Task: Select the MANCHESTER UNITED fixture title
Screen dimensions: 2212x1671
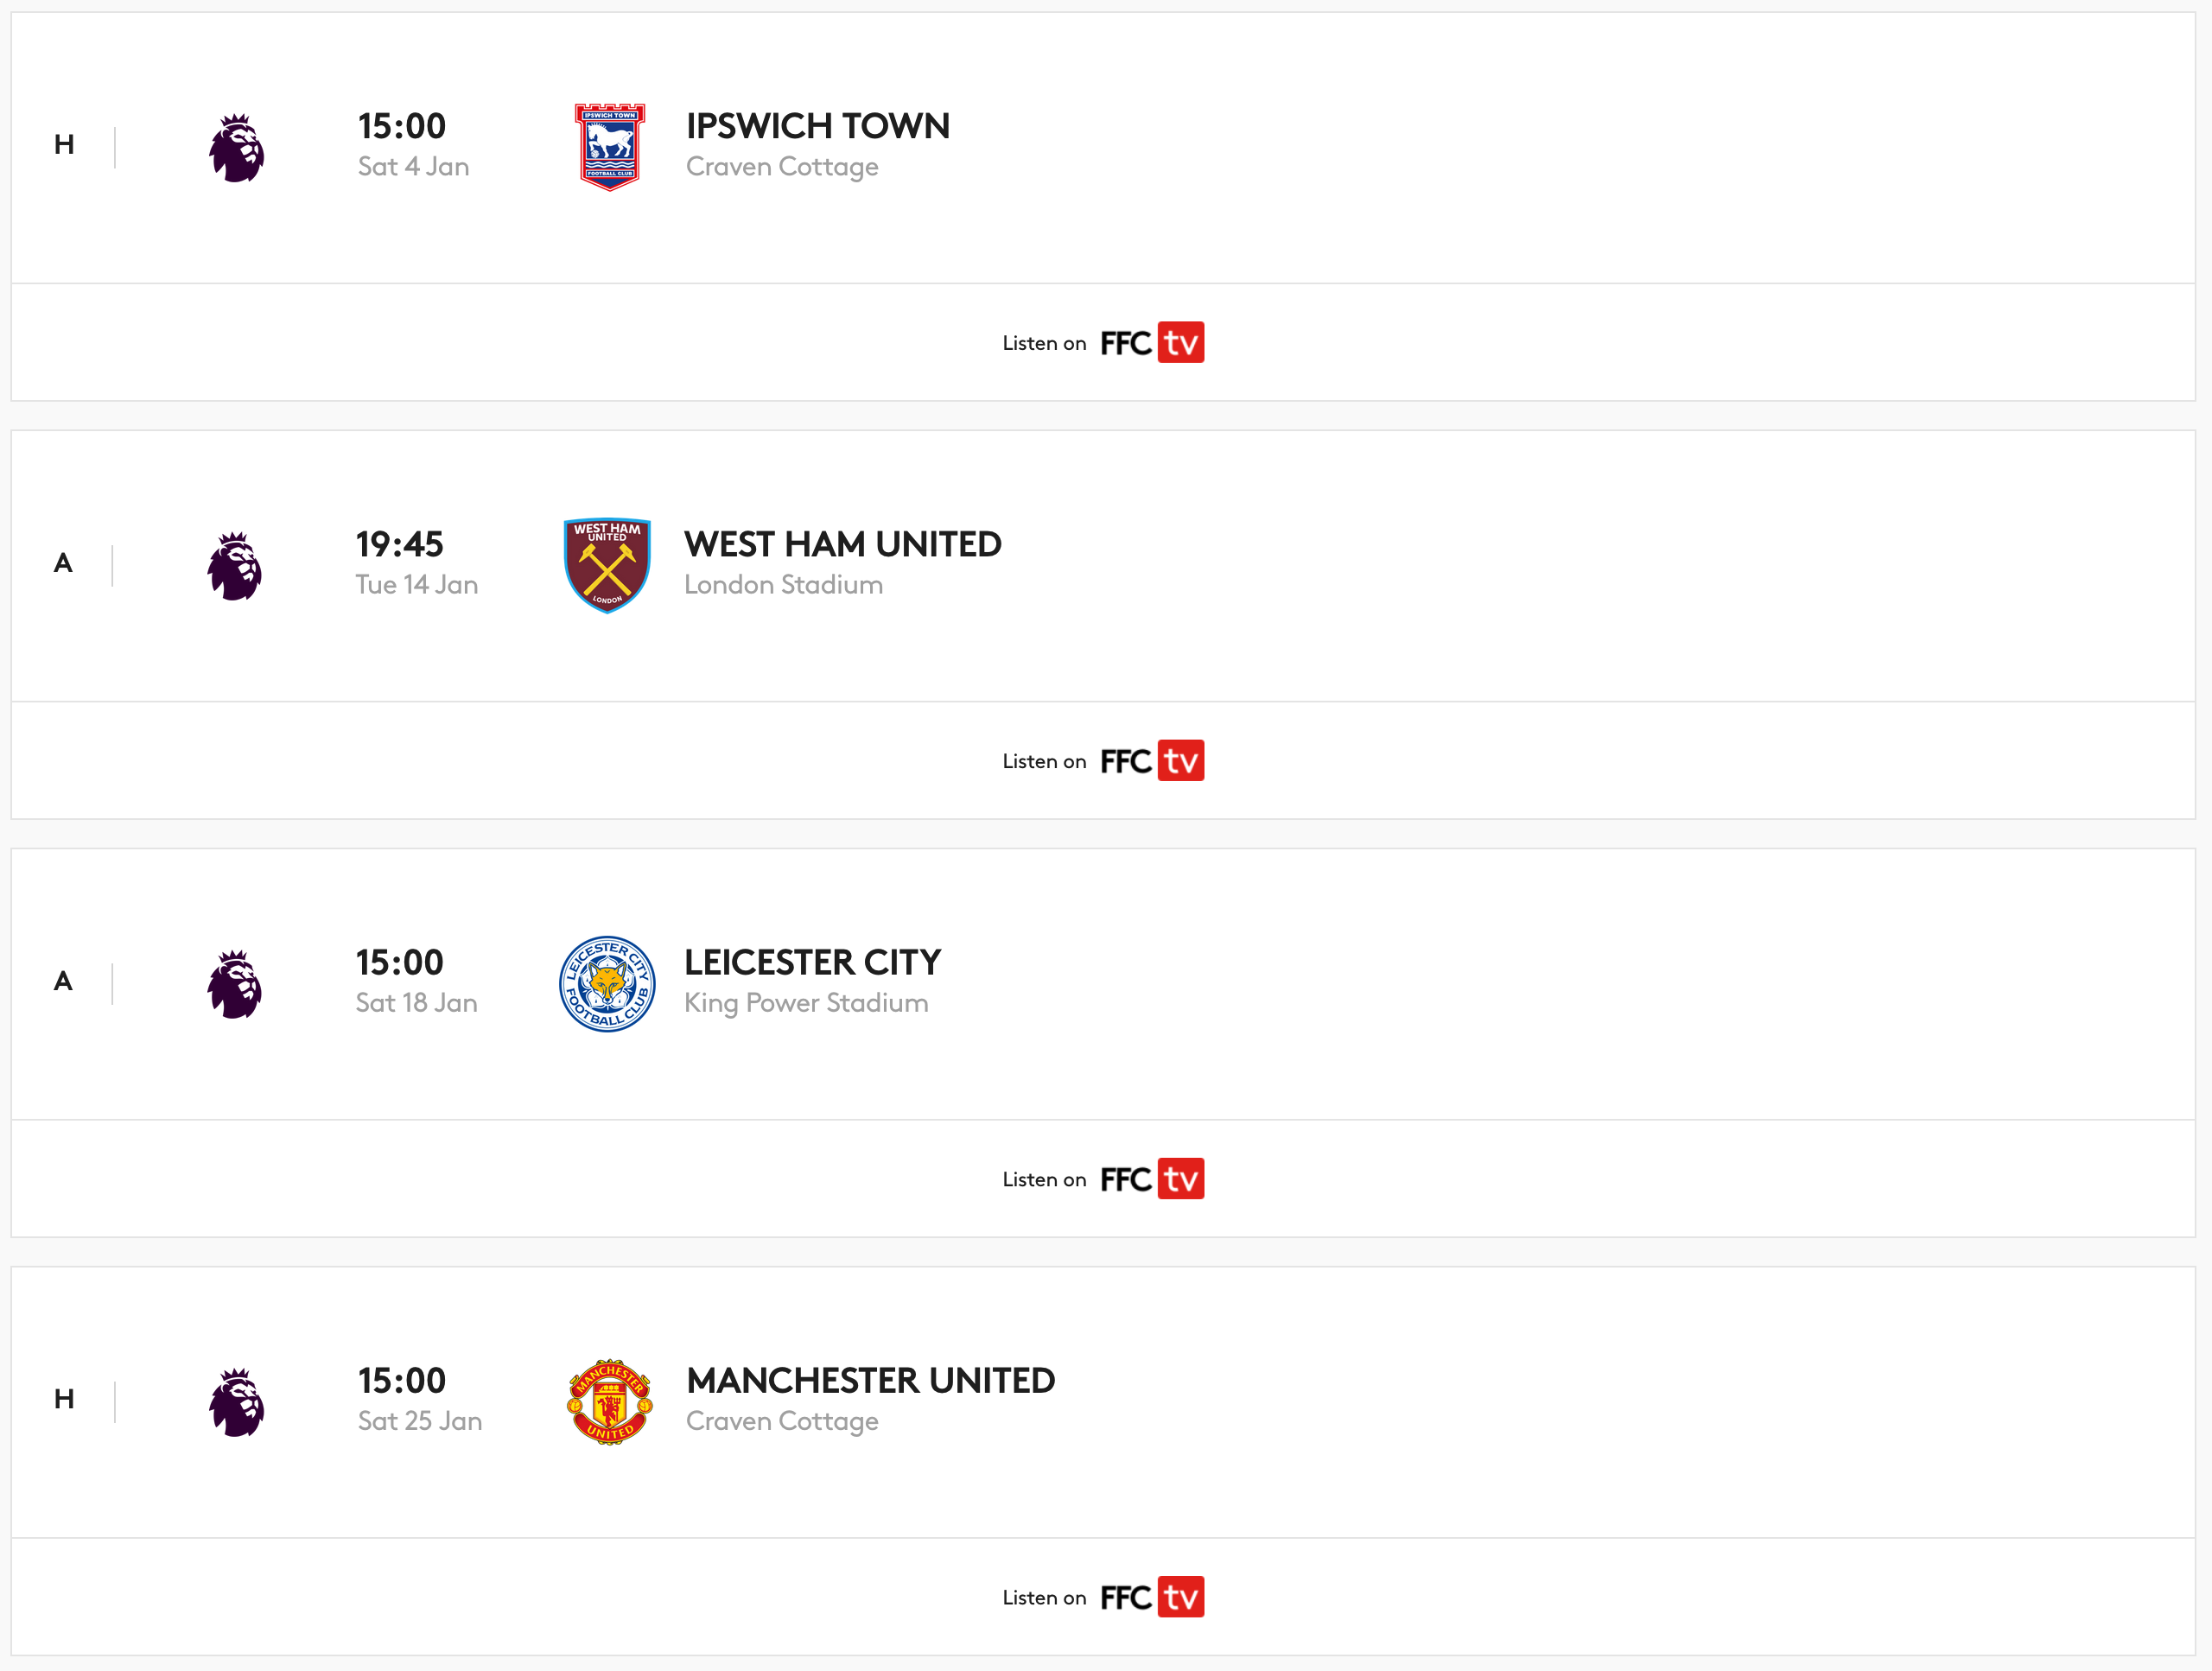Action: [871, 1380]
